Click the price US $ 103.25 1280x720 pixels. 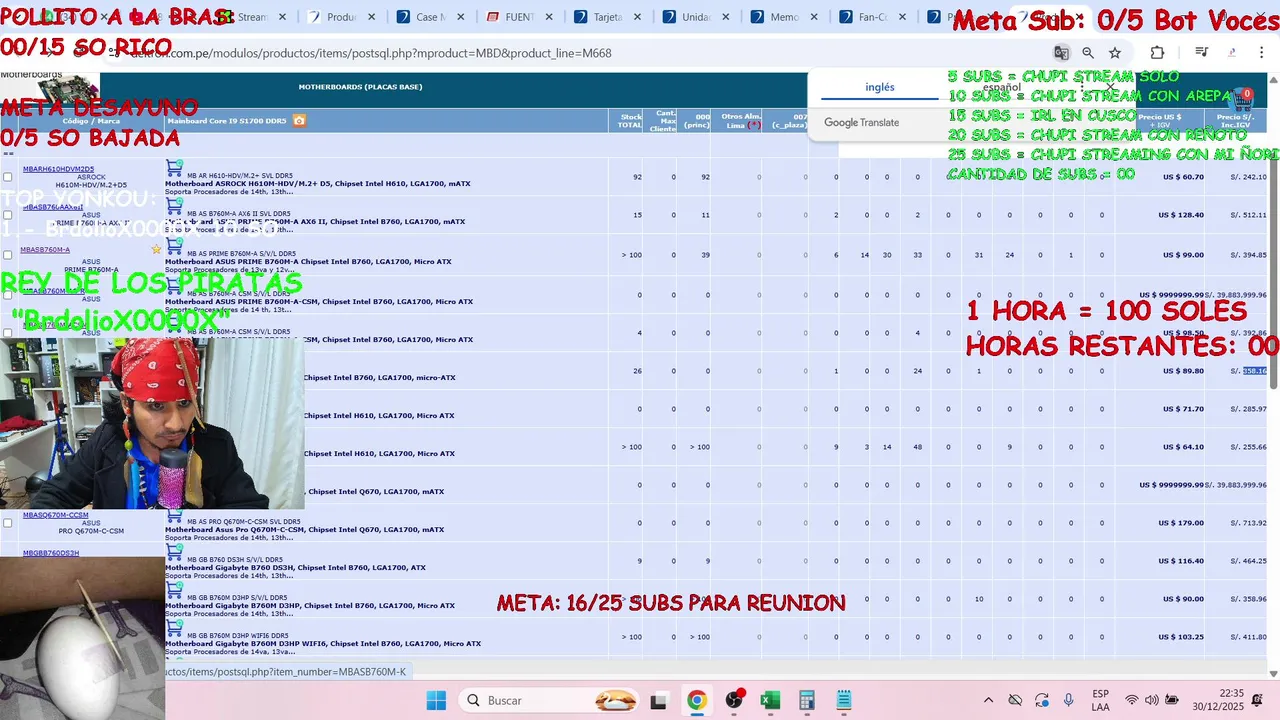point(1181,637)
